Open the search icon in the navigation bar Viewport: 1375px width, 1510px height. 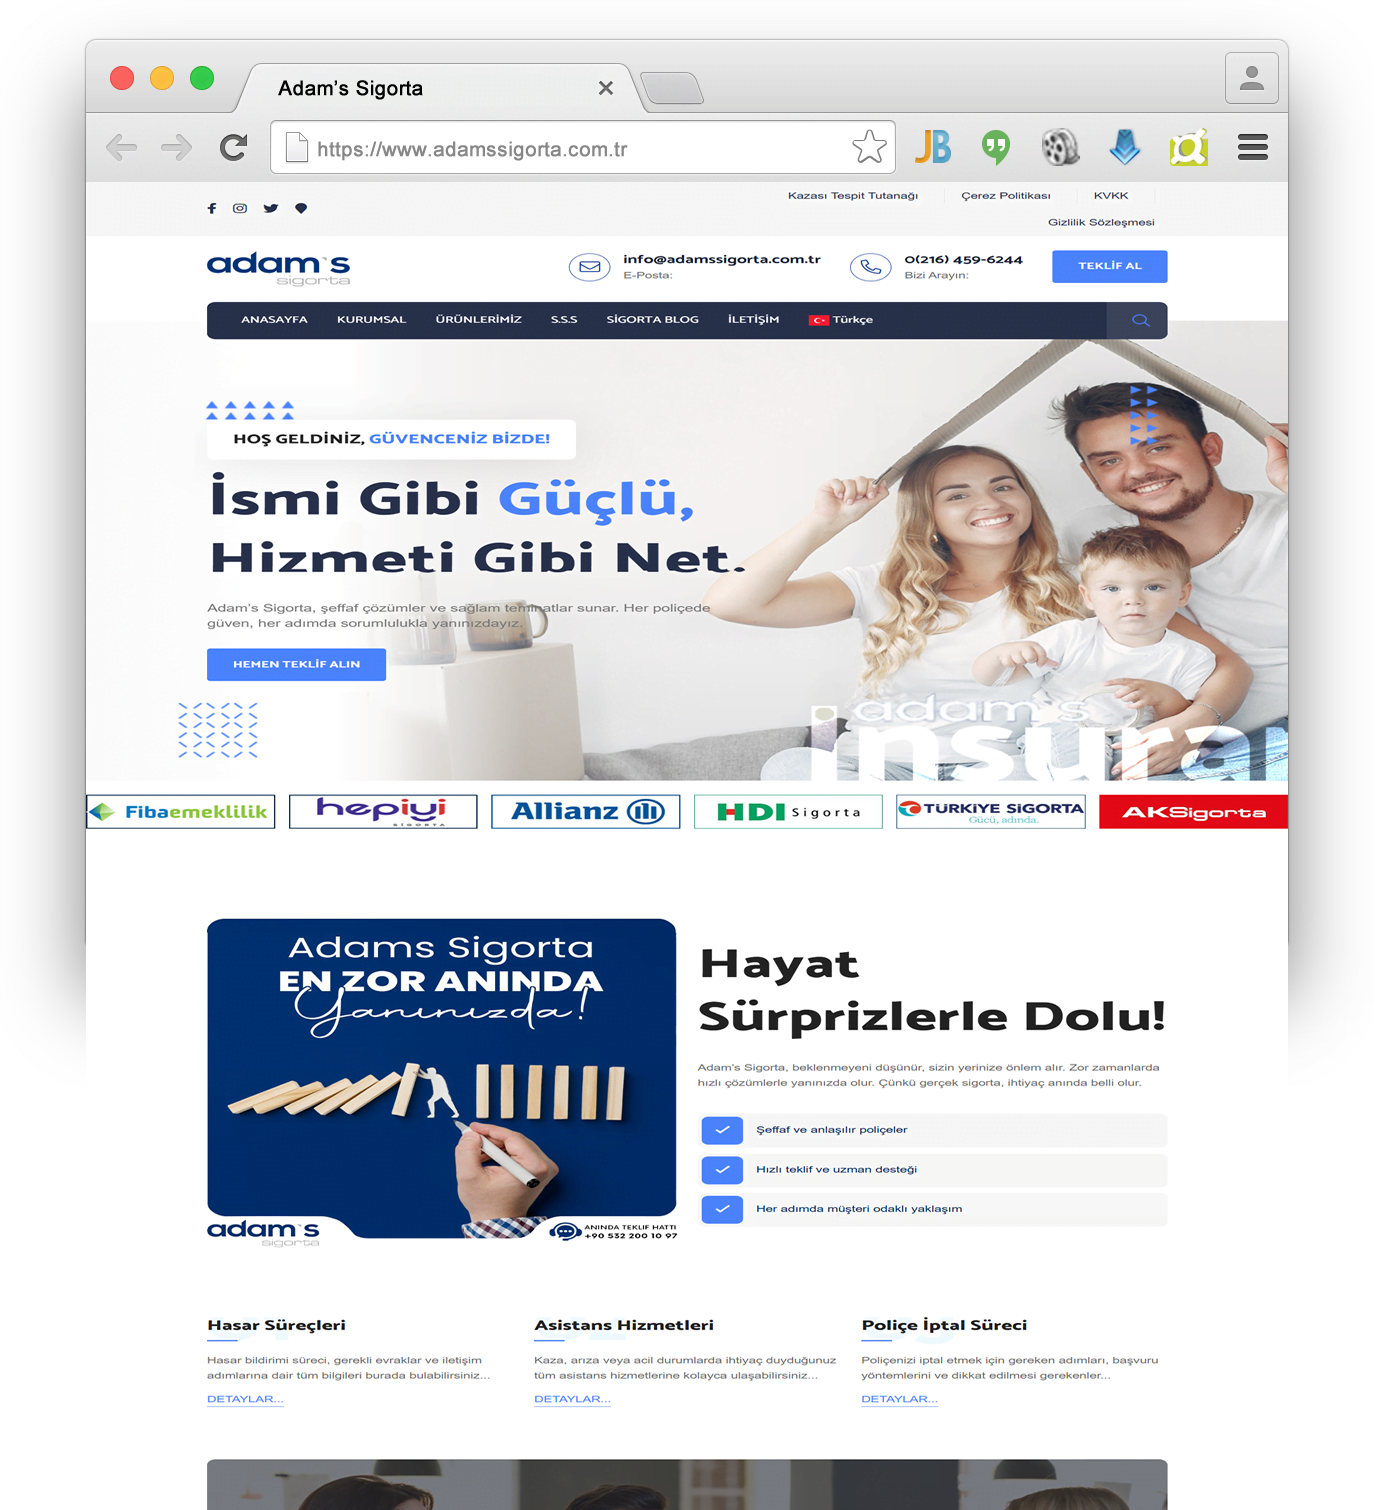click(x=1140, y=320)
